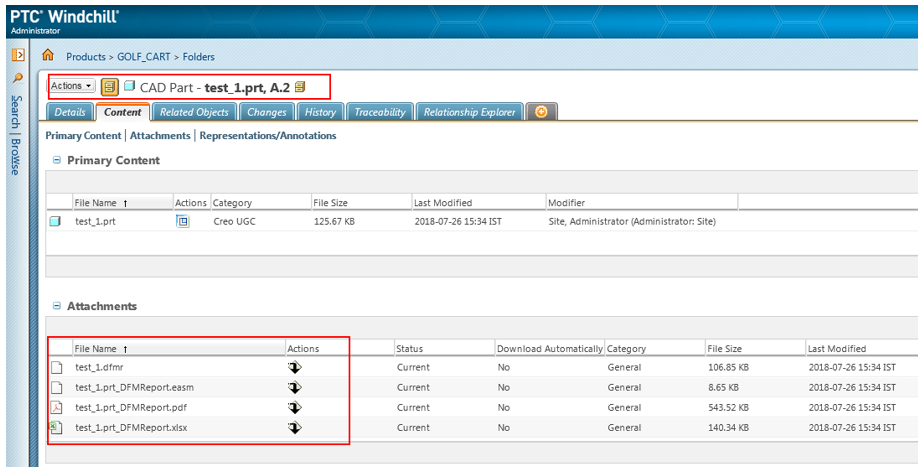The height and width of the screenshot is (467, 918).
Task: Click the 543.52 KB file size cell
Action: click(x=728, y=407)
